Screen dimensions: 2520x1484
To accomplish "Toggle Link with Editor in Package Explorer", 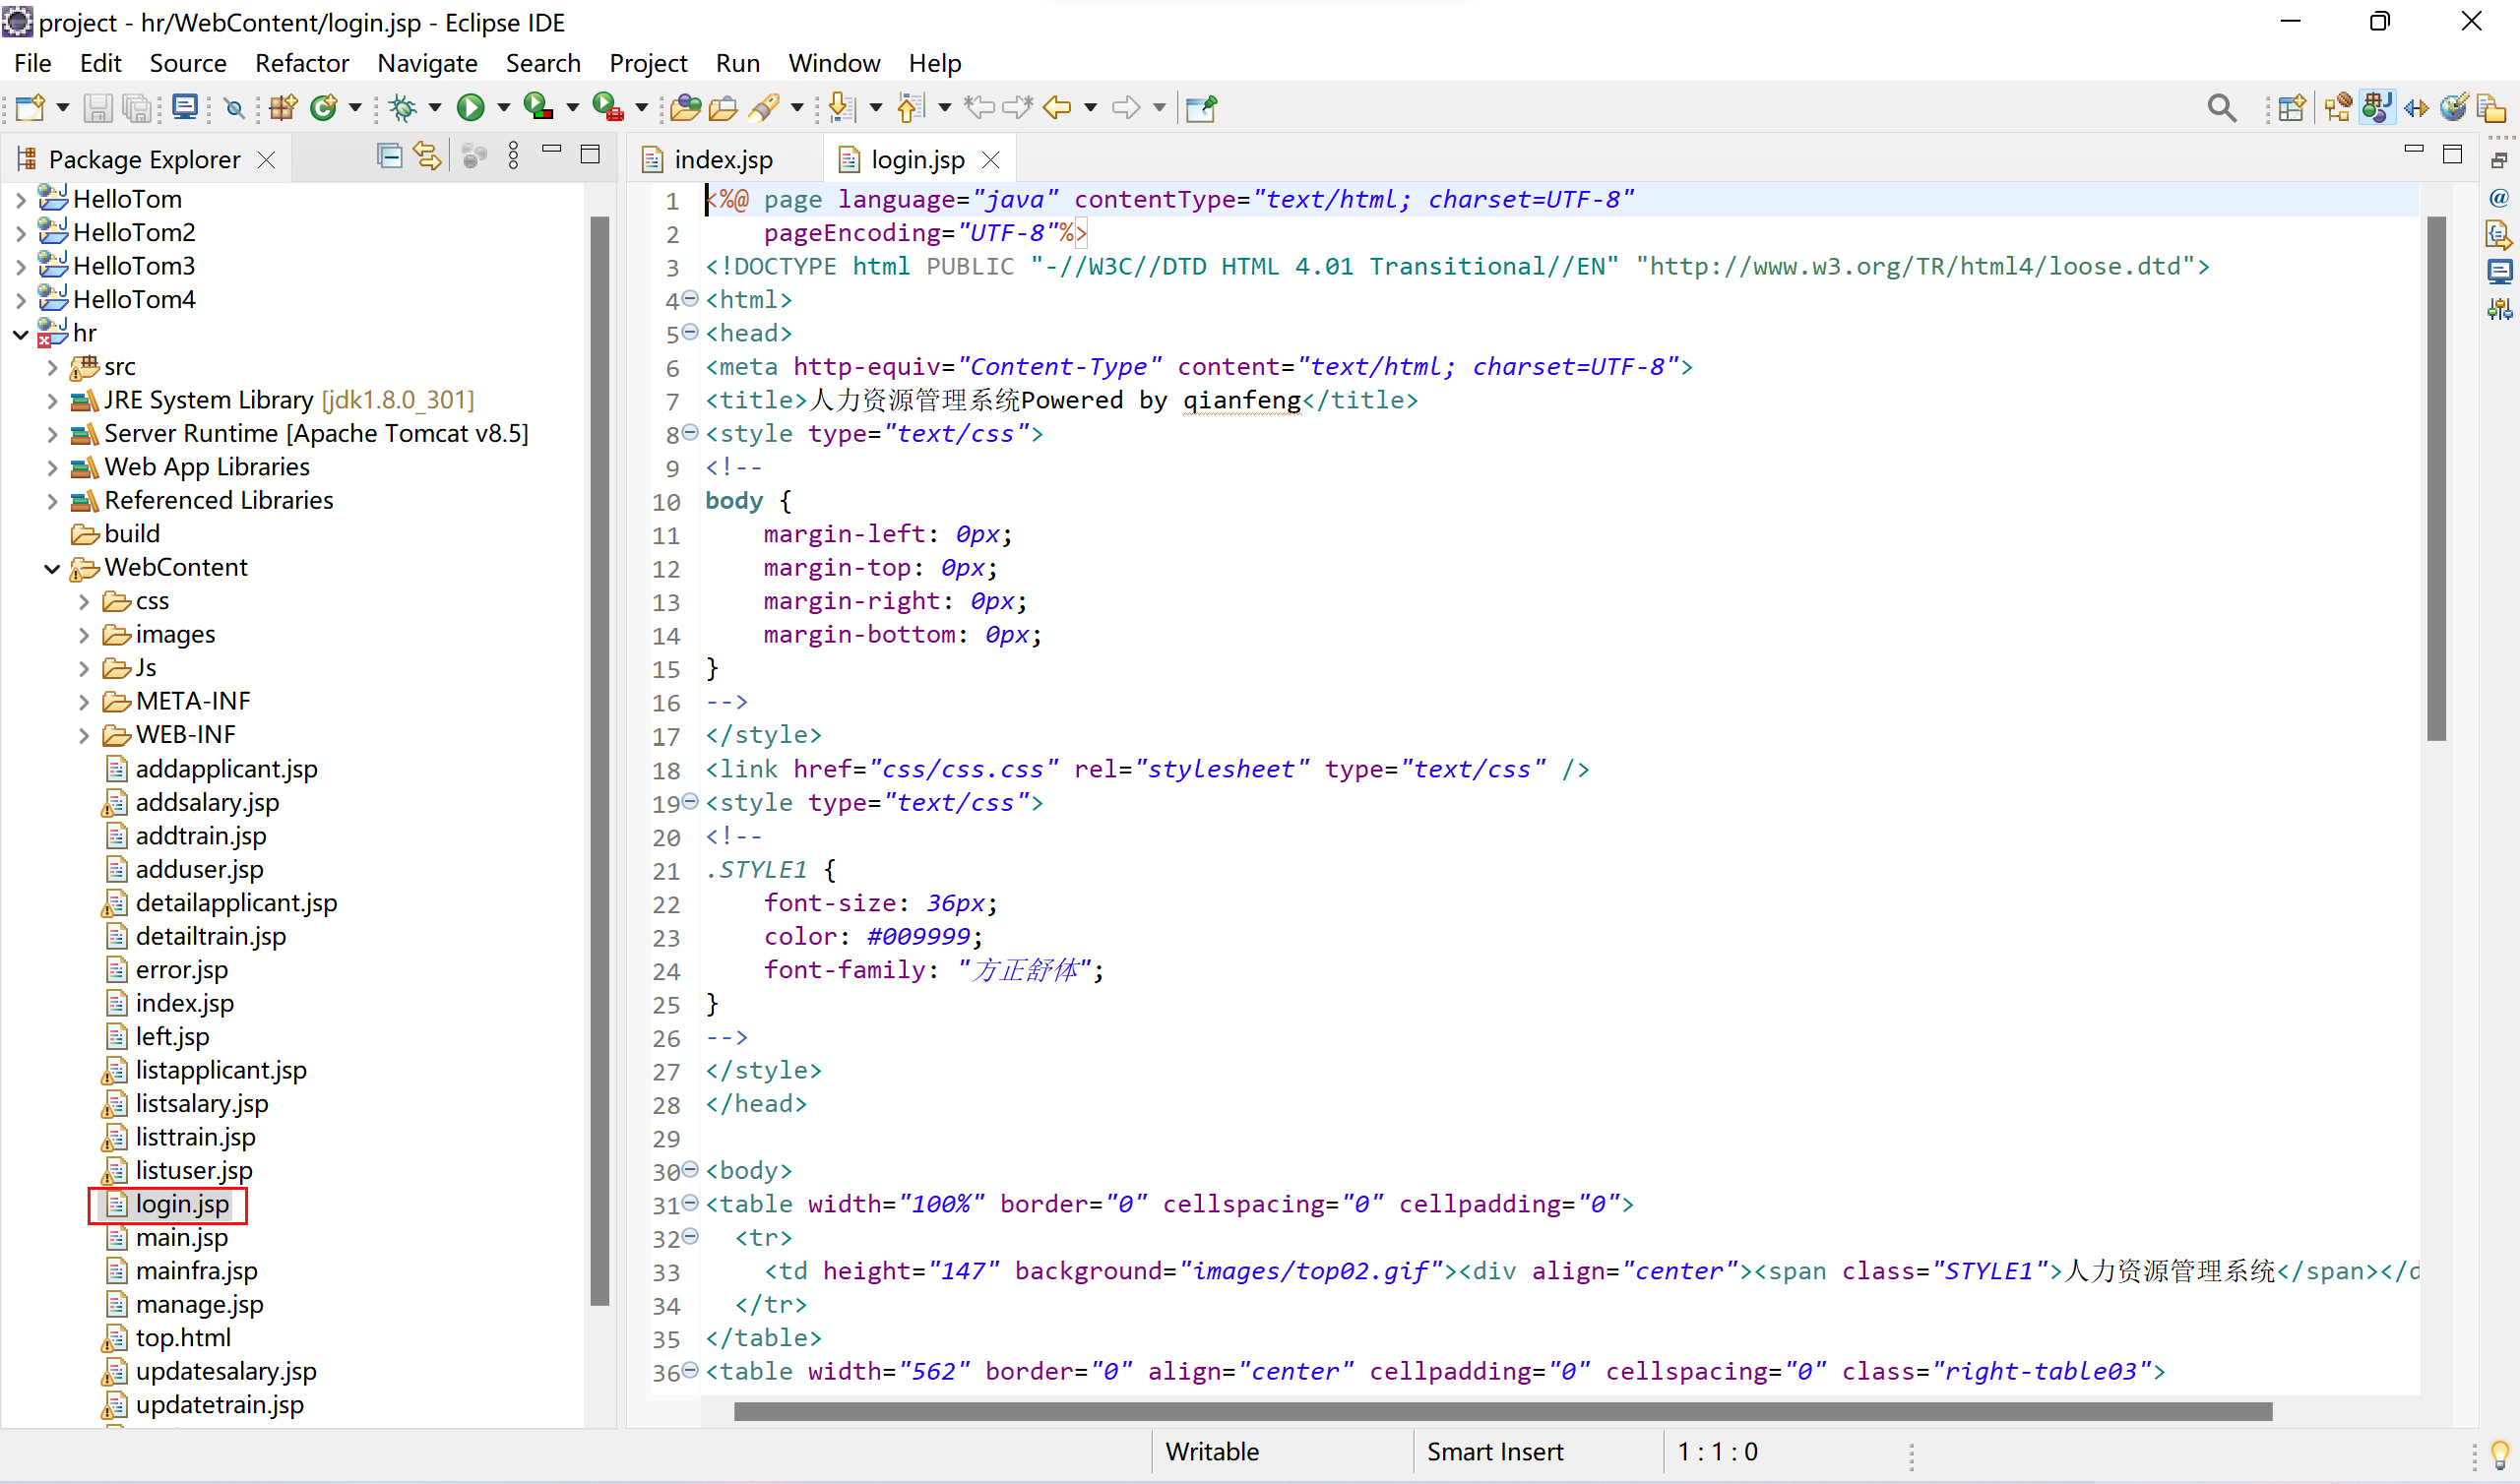I will [428, 156].
